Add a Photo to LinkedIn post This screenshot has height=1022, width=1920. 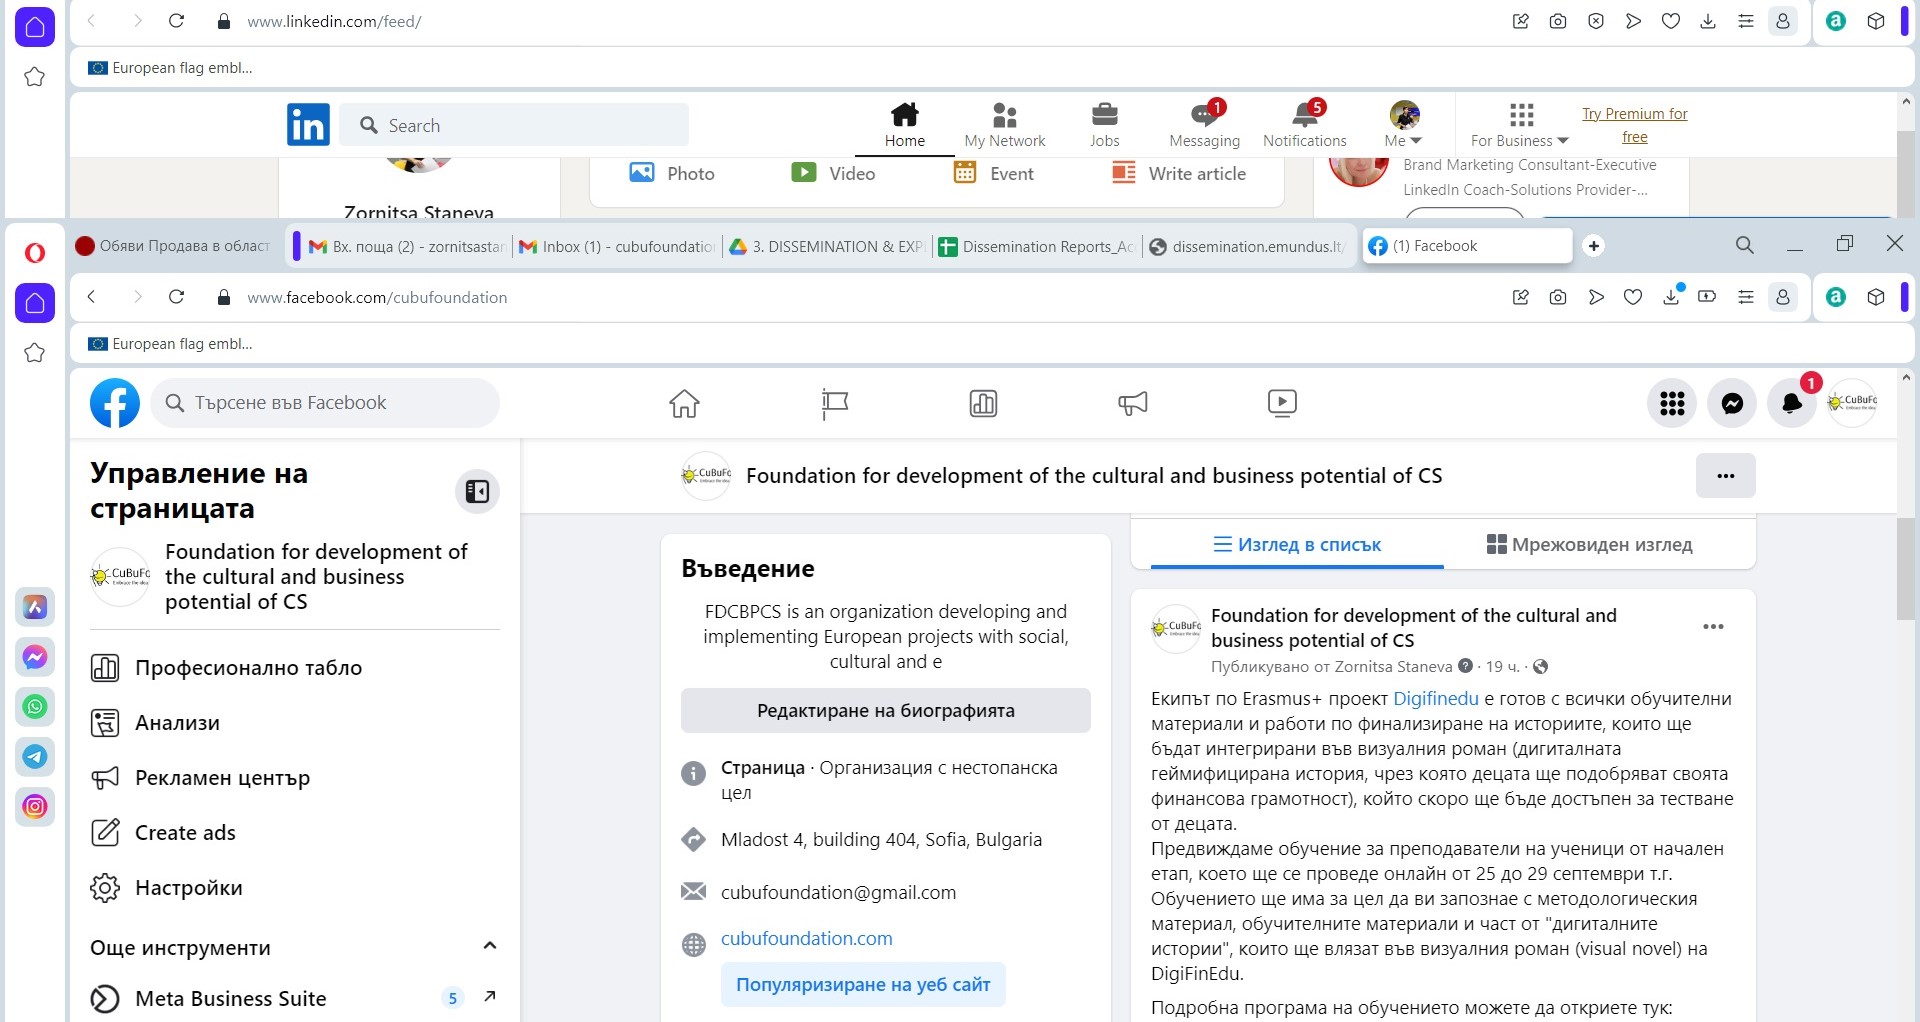click(671, 173)
